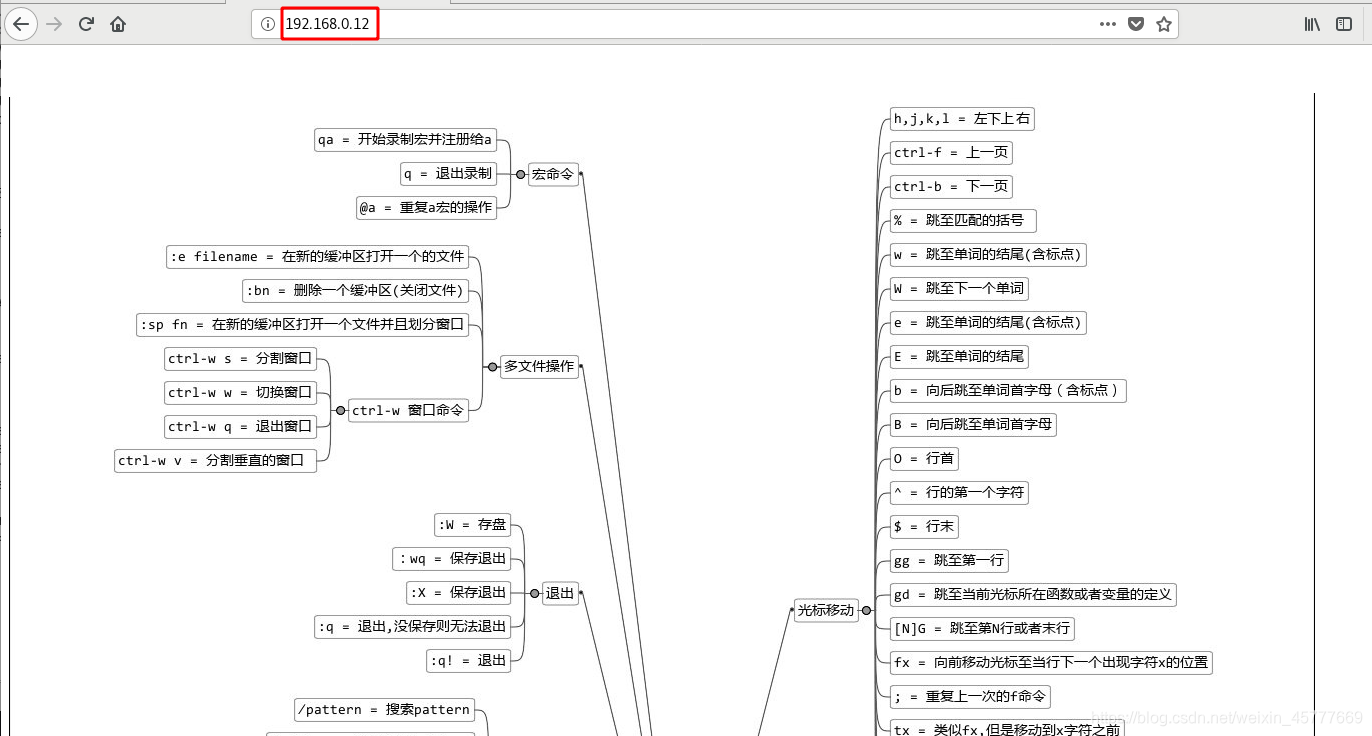
Task: Click node '/pattern = 搜索pattern'
Action: tap(384, 710)
